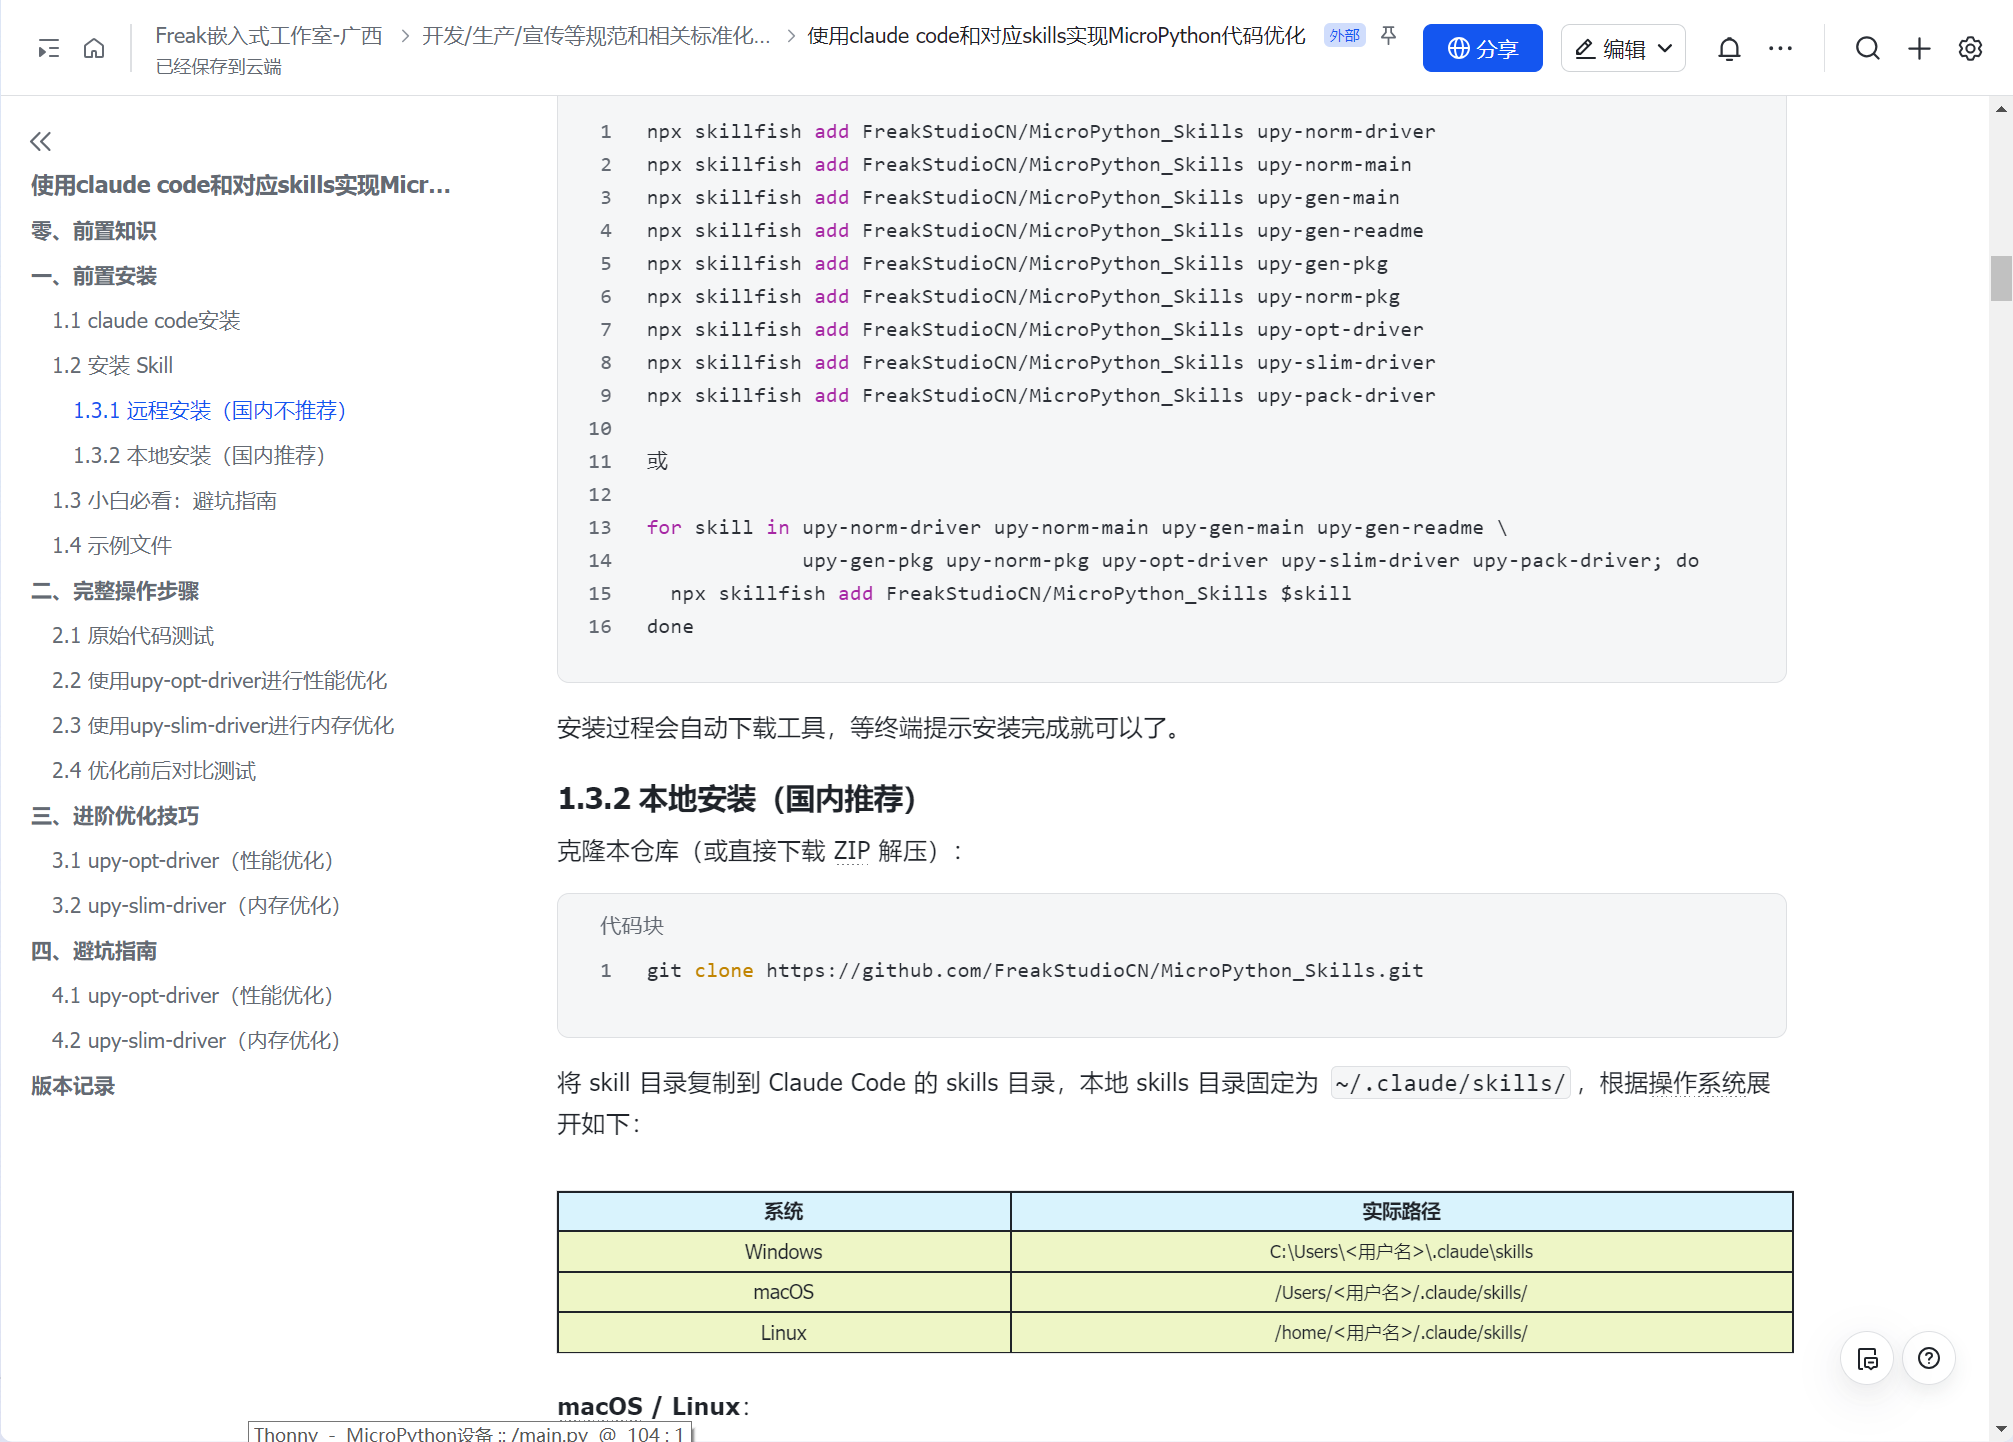Go to 二、完整操作步骤 section
Image resolution: width=2013 pixels, height=1442 pixels.
[115, 591]
